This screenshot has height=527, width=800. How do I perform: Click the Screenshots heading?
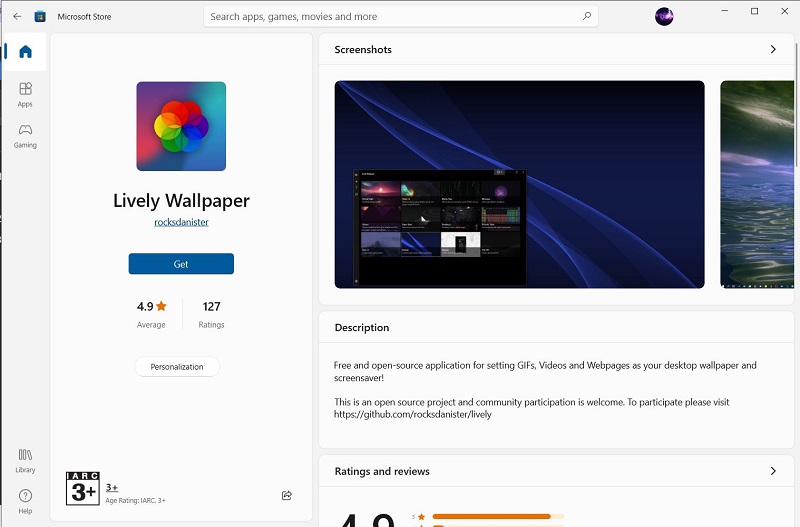[x=363, y=49]
